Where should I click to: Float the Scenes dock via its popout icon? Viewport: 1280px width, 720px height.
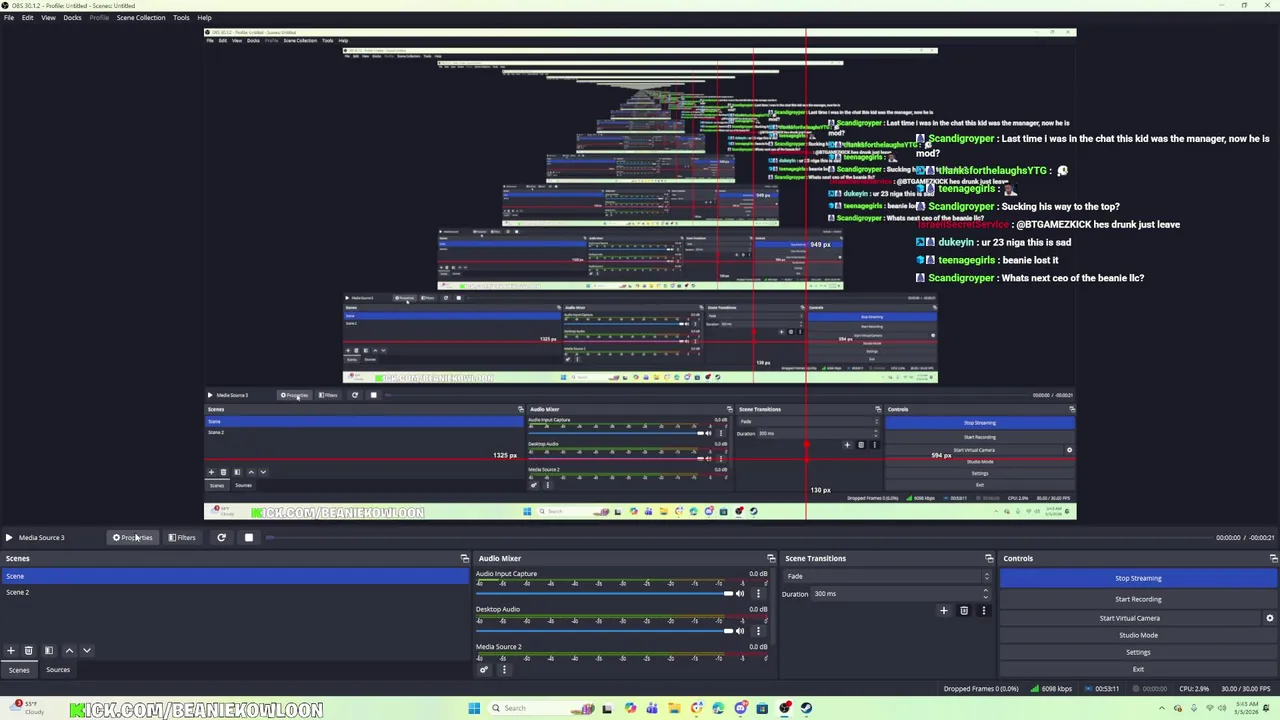point(464,559)
